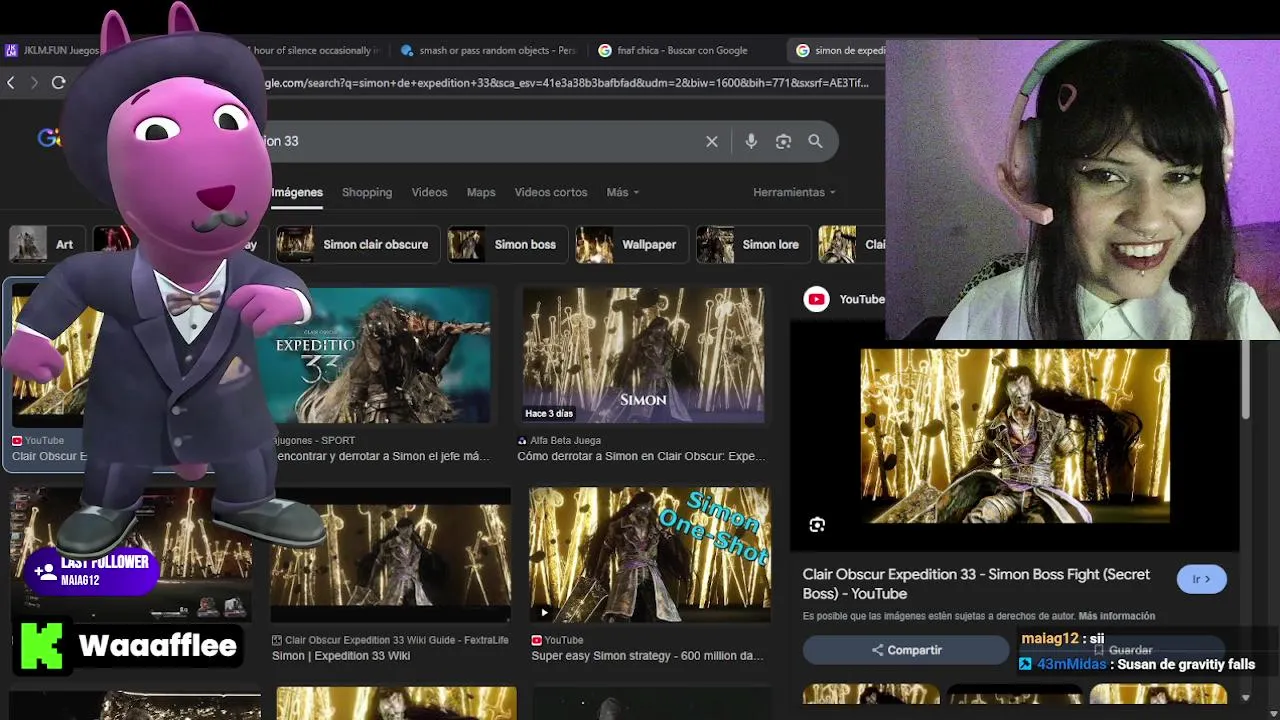The width and height of the screenshot is (1280, 720).
Task: Click the browser back arrow
Action: click(x=11, y=83)
